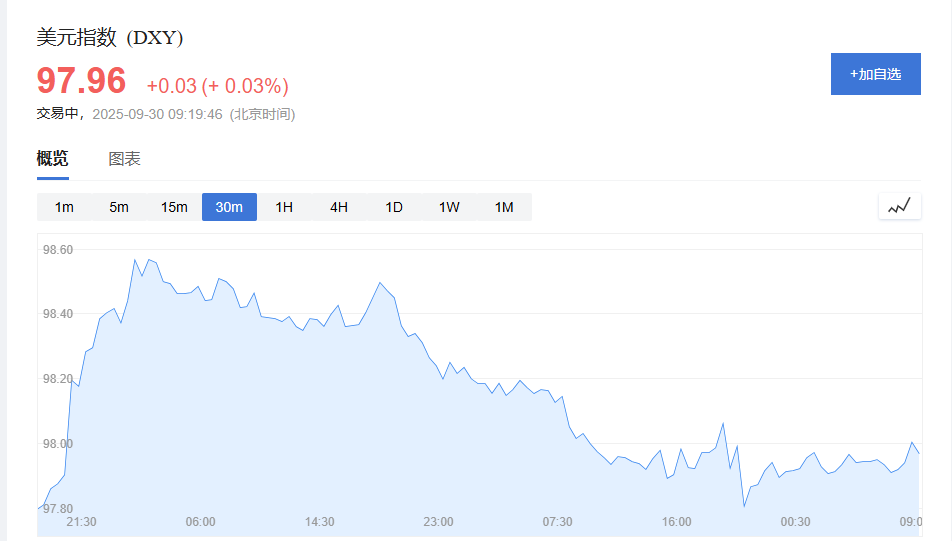Select the 5m timeframe
Image resolution: width=952 pixels, height=541 pixels.
[x=119, y=207]
